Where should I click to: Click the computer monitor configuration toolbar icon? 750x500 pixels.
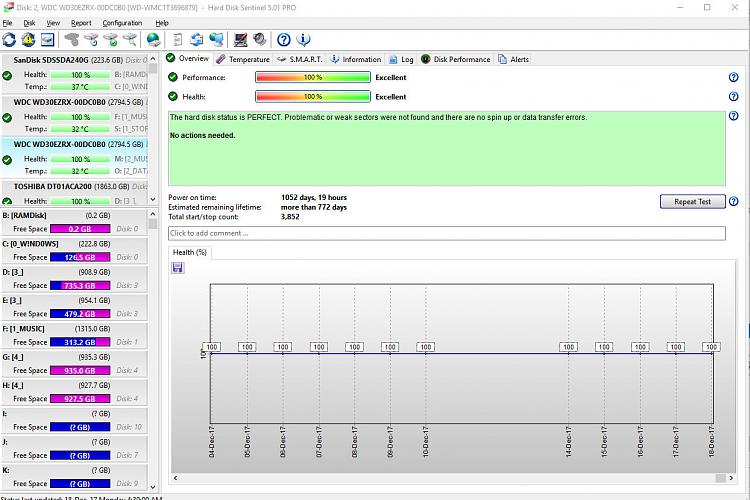pos(240,40)
